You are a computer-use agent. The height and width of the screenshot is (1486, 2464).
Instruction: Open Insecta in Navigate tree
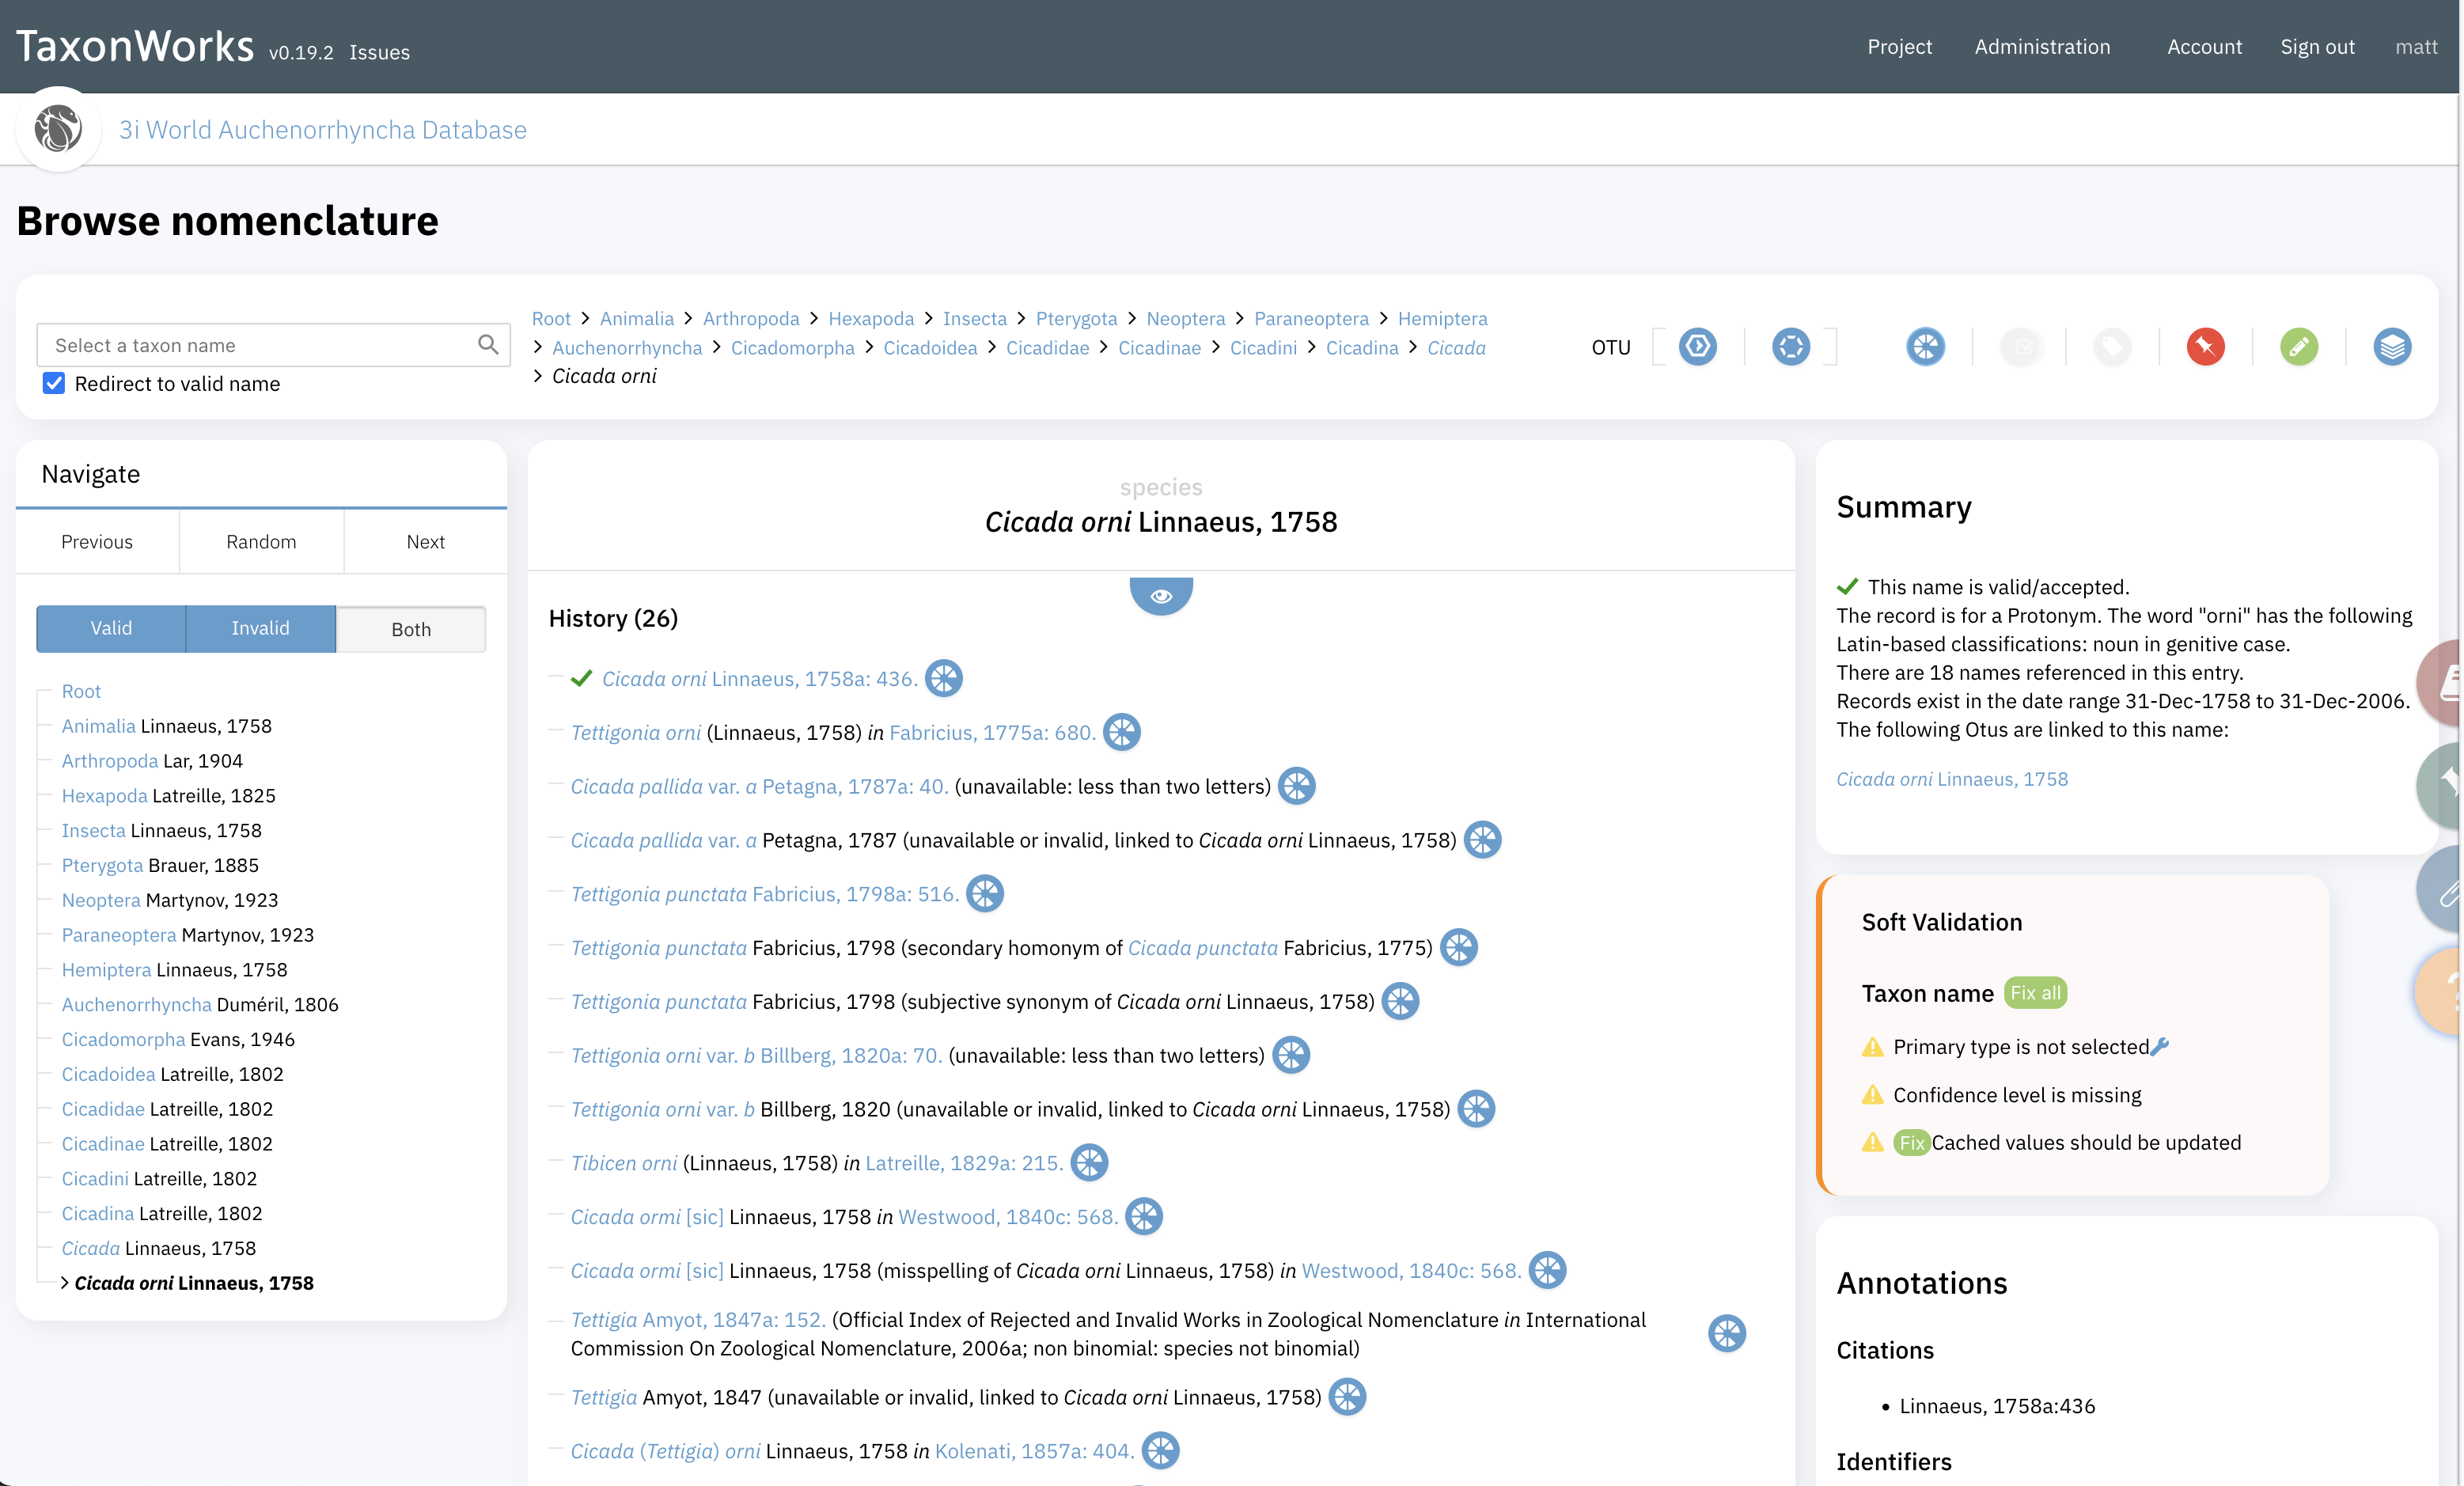tap(93, 830)
